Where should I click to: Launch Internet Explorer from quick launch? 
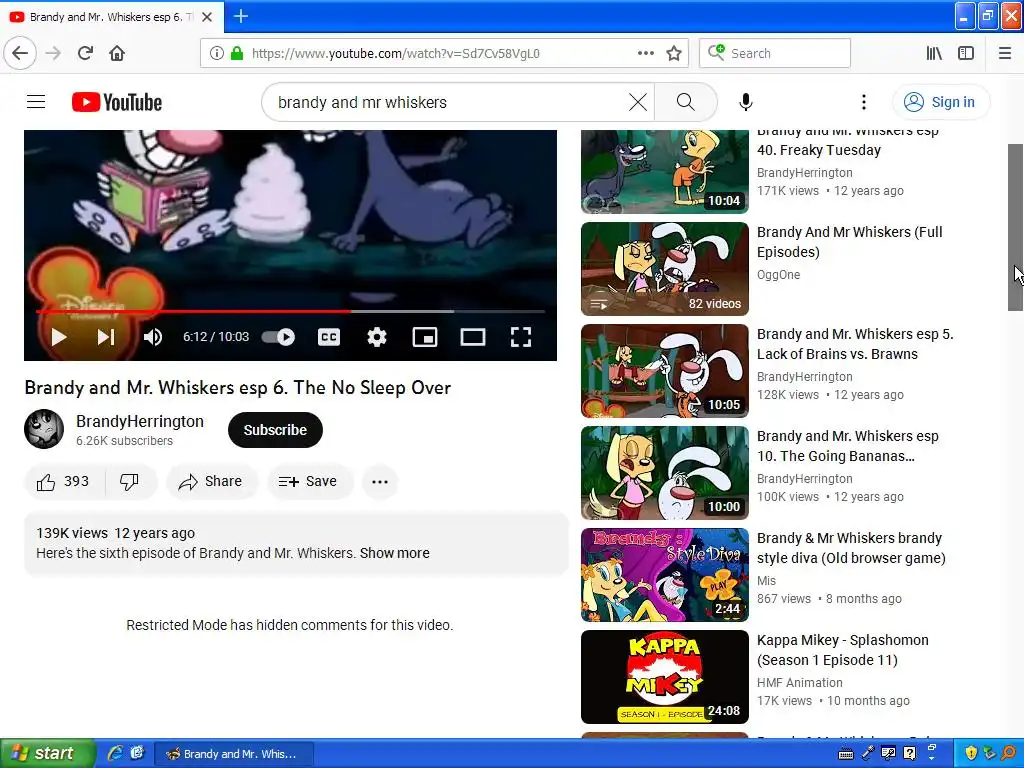click(x=115, y=753)
